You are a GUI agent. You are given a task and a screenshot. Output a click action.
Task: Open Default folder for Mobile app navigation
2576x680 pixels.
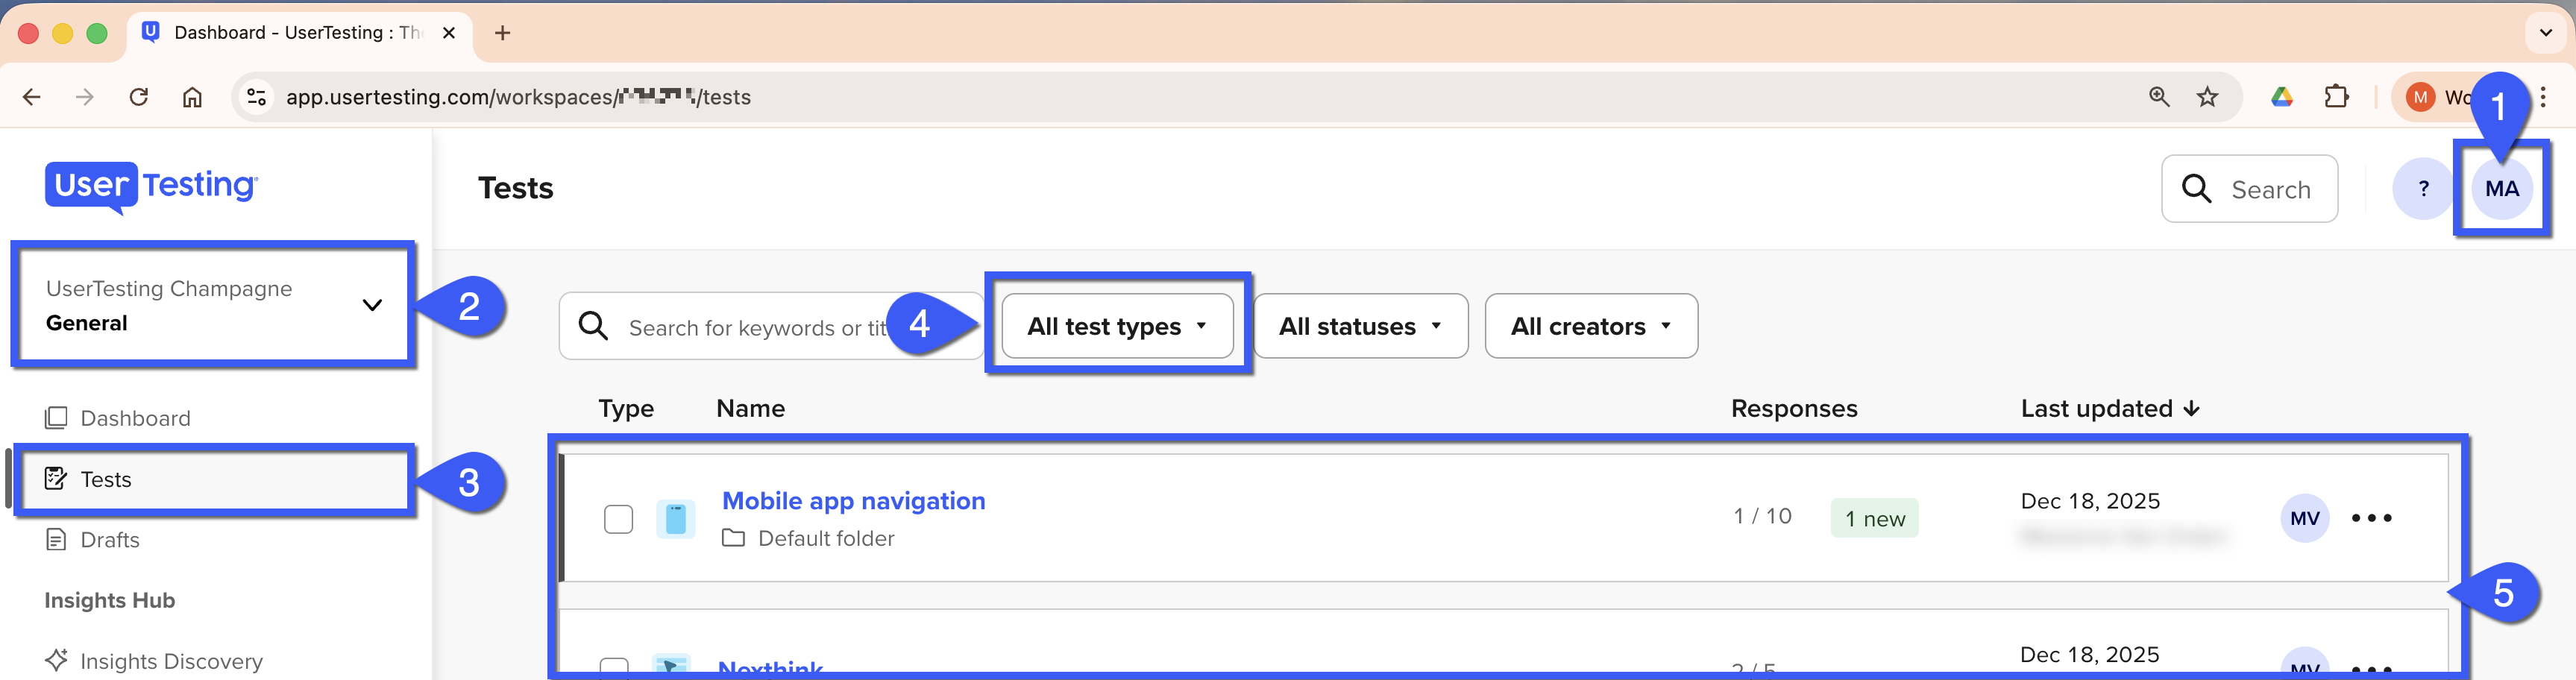coord(826,539)
